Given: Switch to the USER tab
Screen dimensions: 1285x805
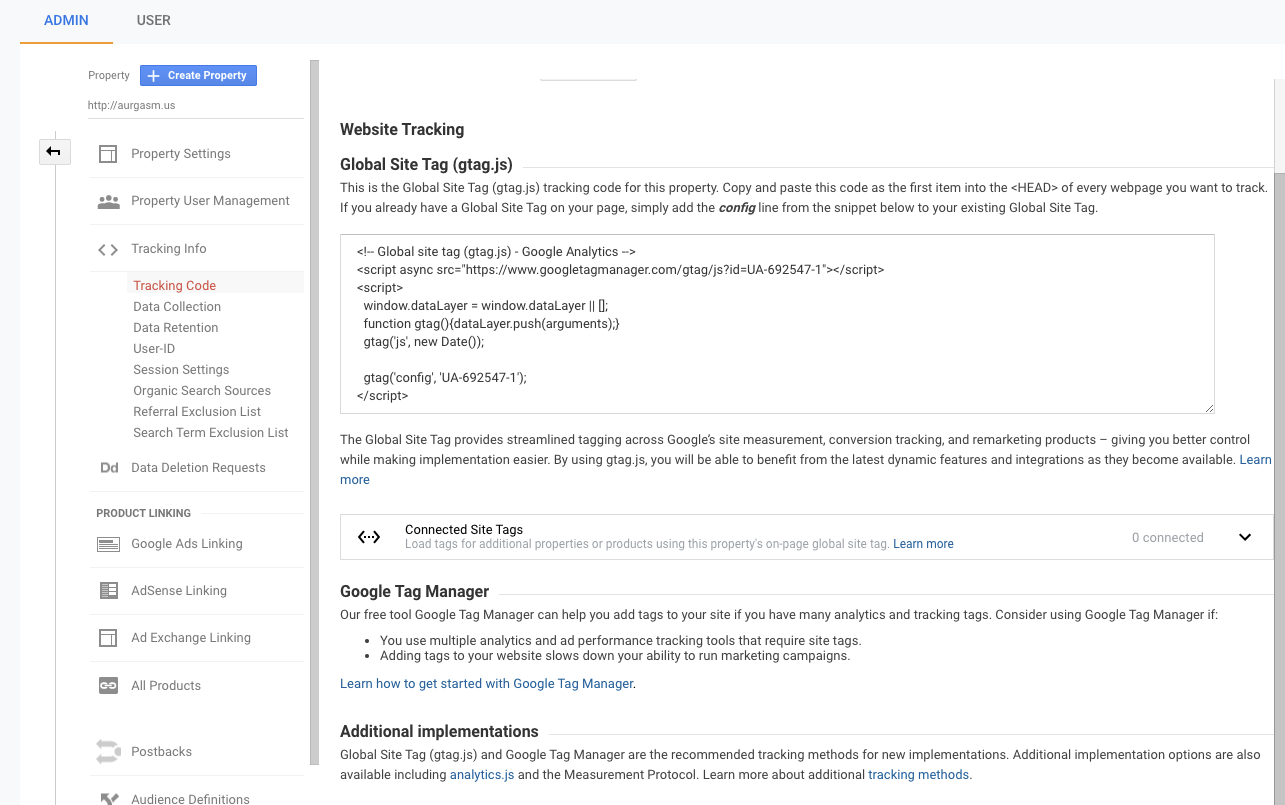Looking at the screenshot, I should point(153,20).
